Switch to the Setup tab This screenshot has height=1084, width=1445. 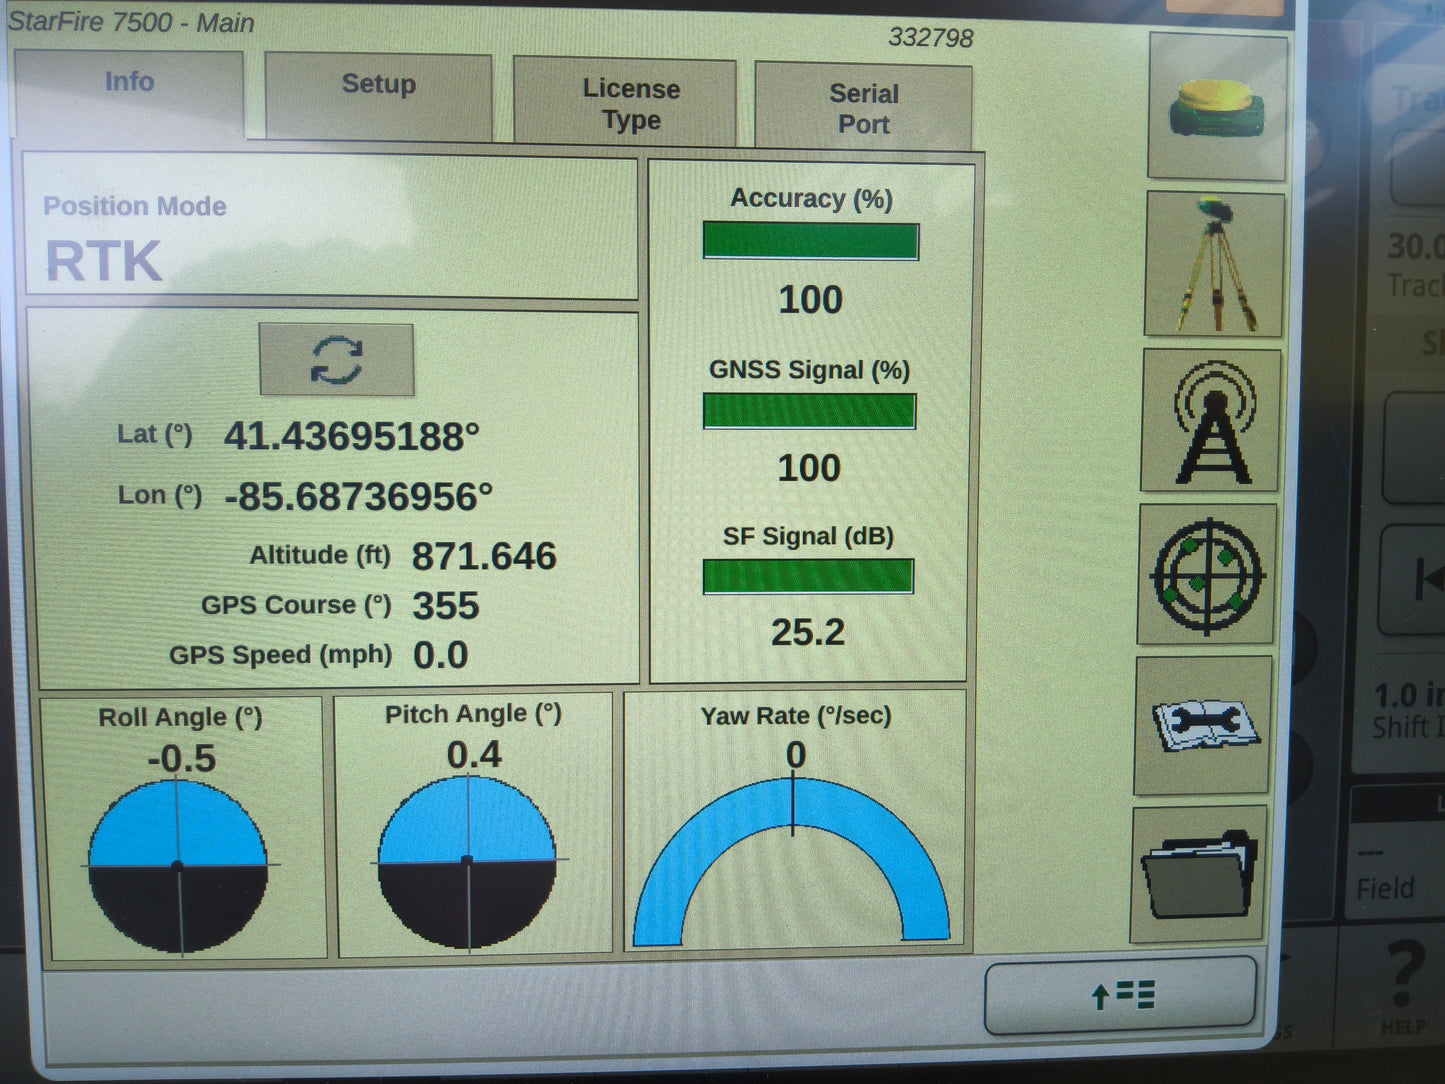point(378,96)
